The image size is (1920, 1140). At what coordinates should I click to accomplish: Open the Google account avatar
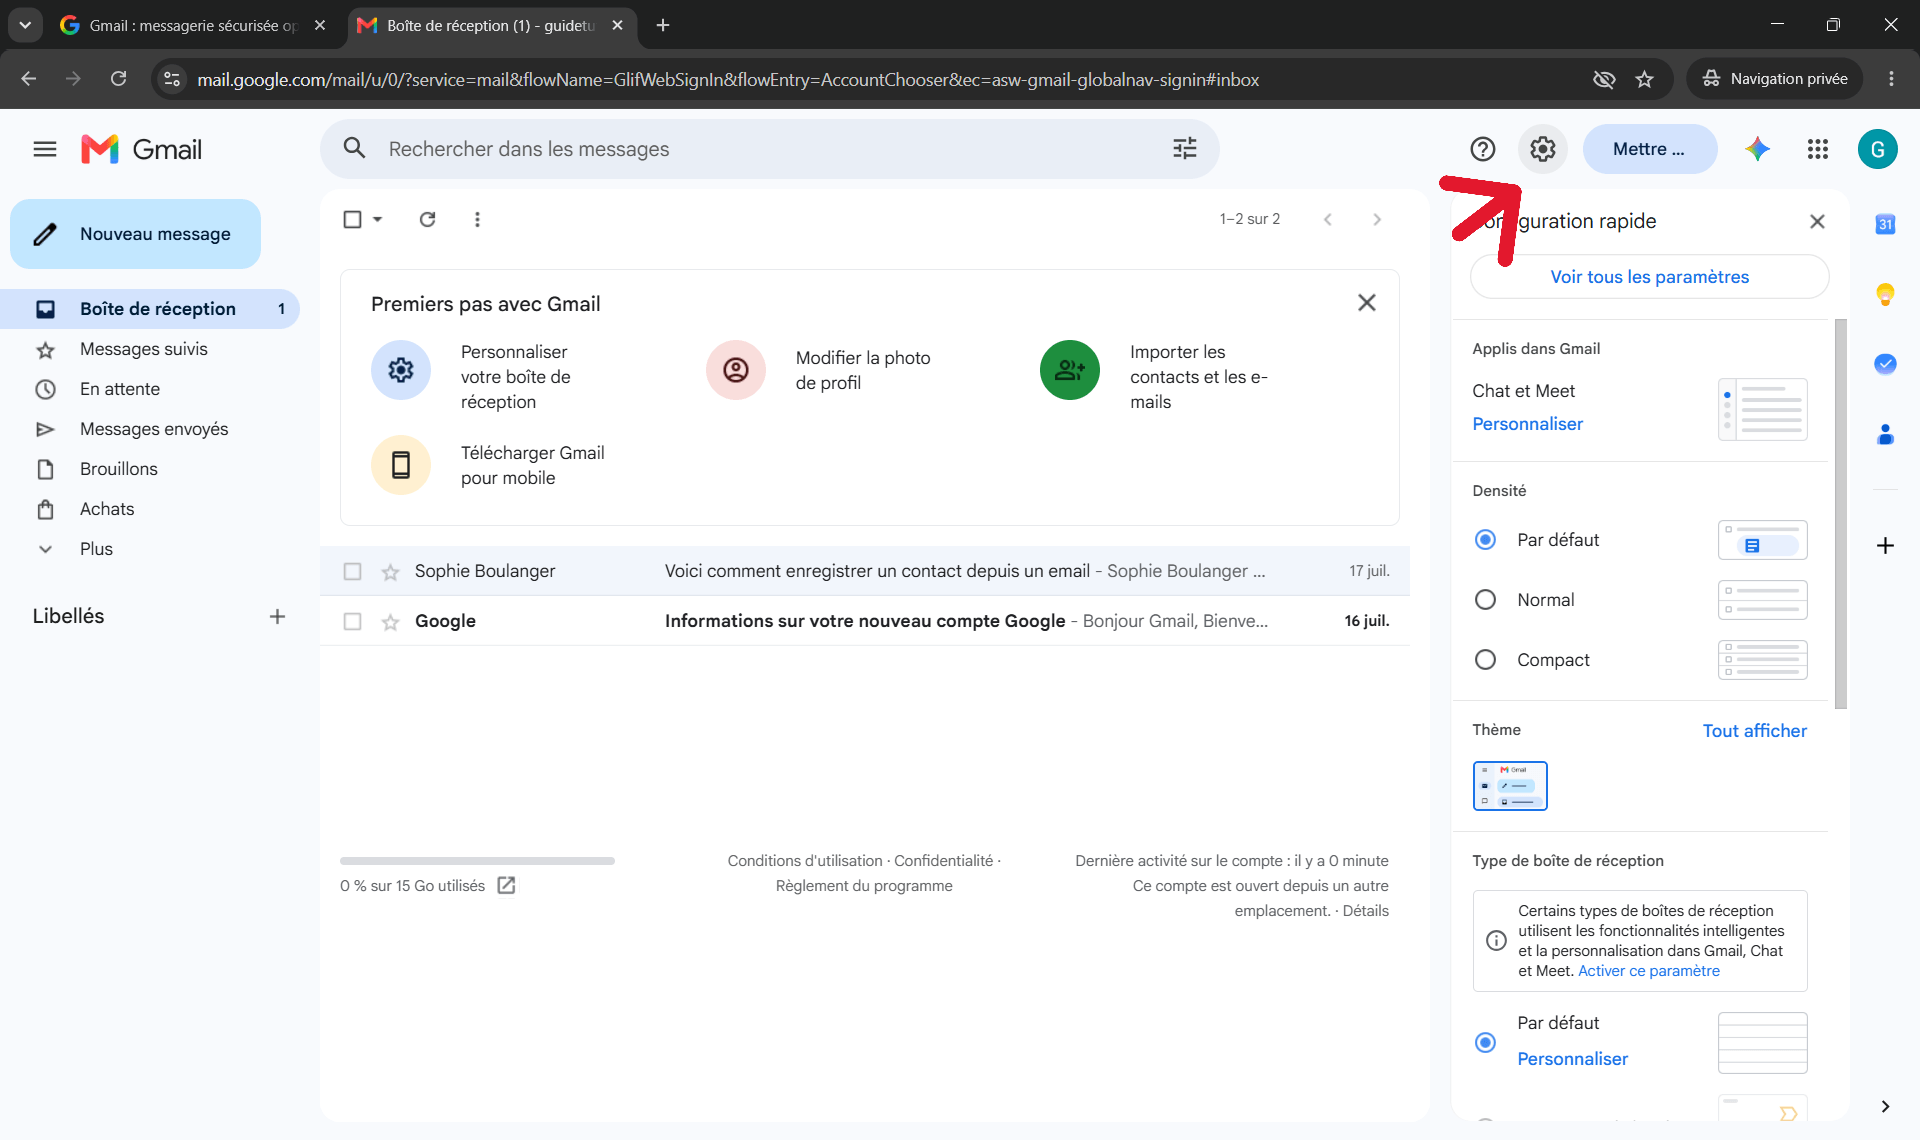[x=1878, y=149]
